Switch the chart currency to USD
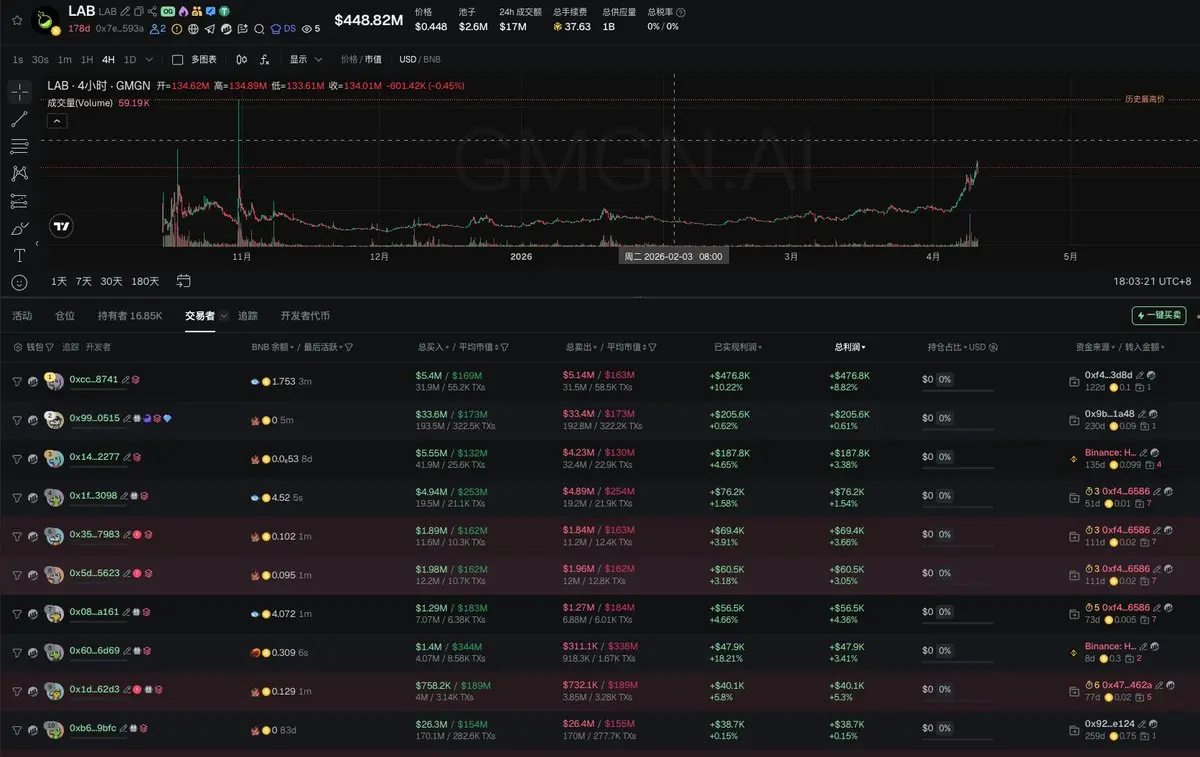 point(408,60)
